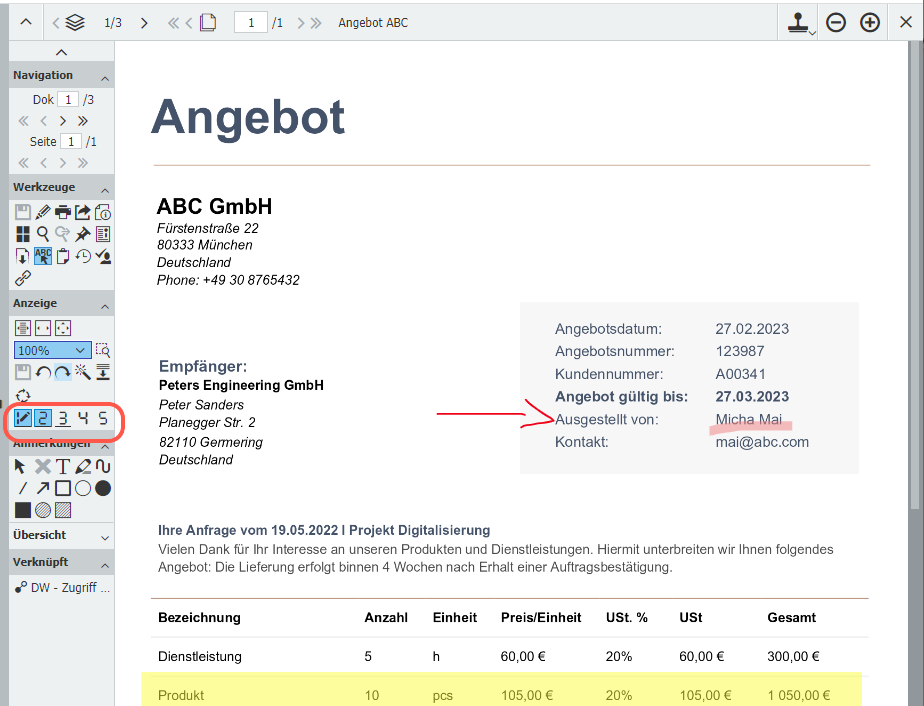The image size is (924, 706).
Task: Download the document with the arrow icon
Action: click(22, 256)
